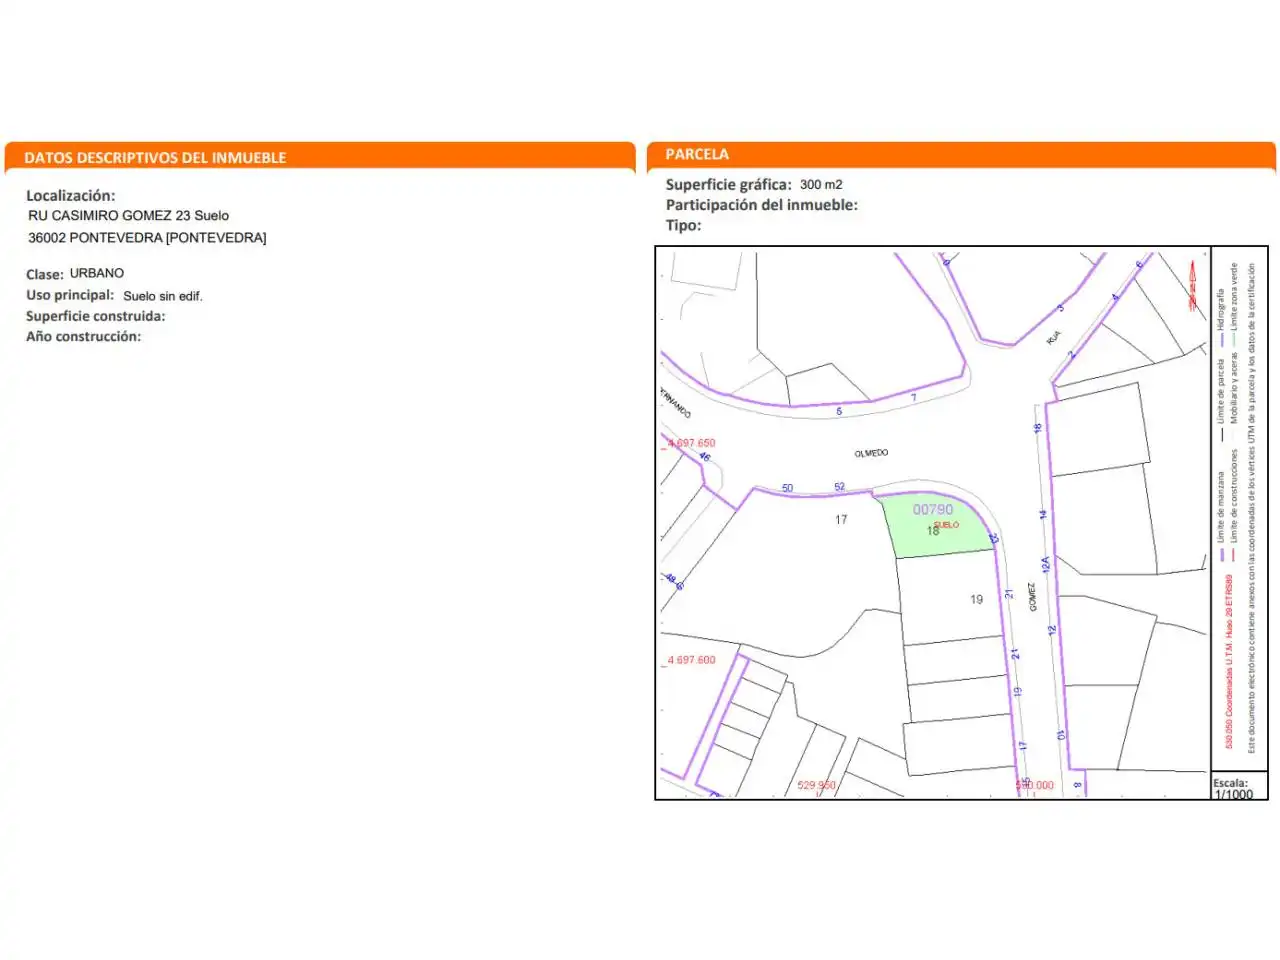Select the '300 m2' surface value

(821, 184)
